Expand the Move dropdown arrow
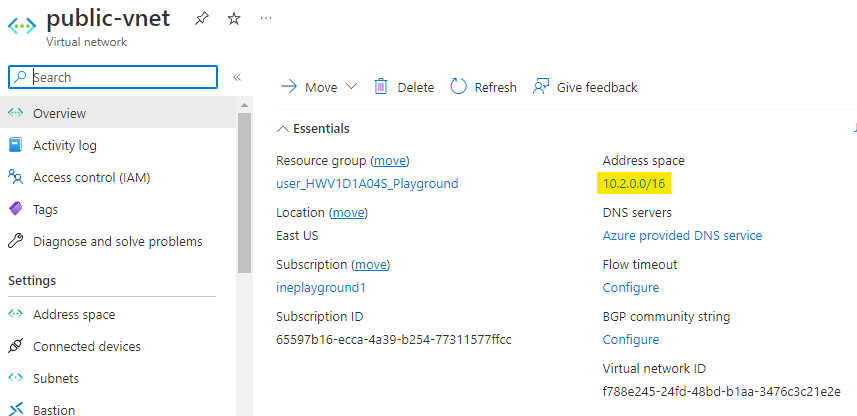 point(351,87)
